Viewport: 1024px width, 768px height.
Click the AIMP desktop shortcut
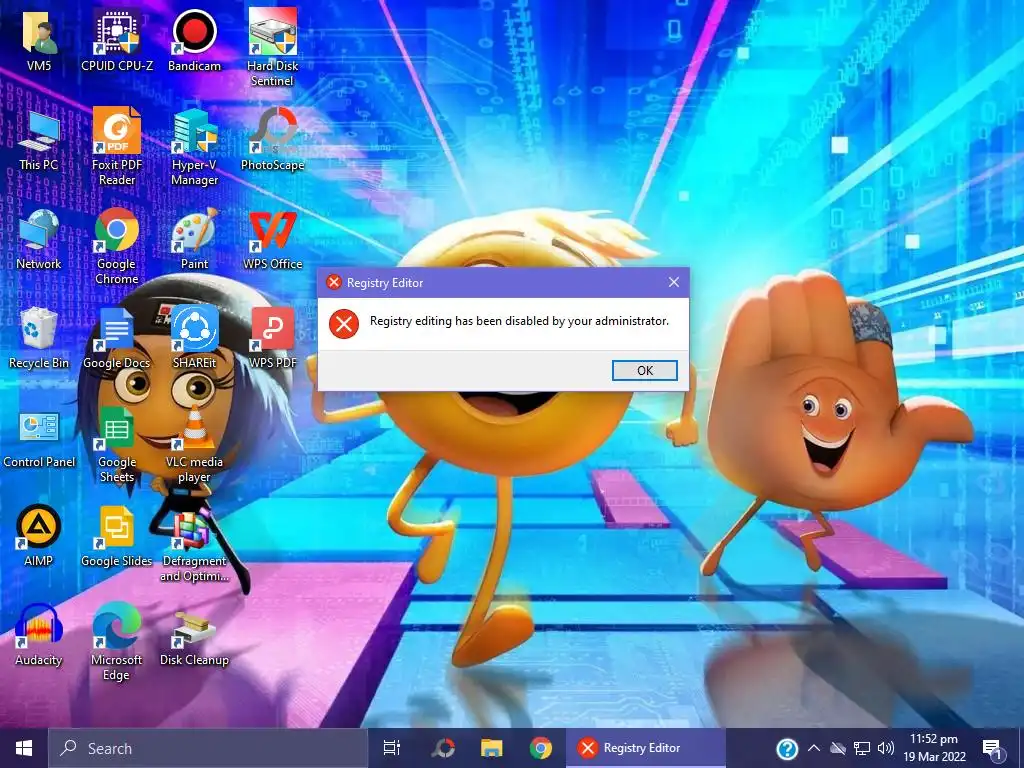[x=39, y=536]
